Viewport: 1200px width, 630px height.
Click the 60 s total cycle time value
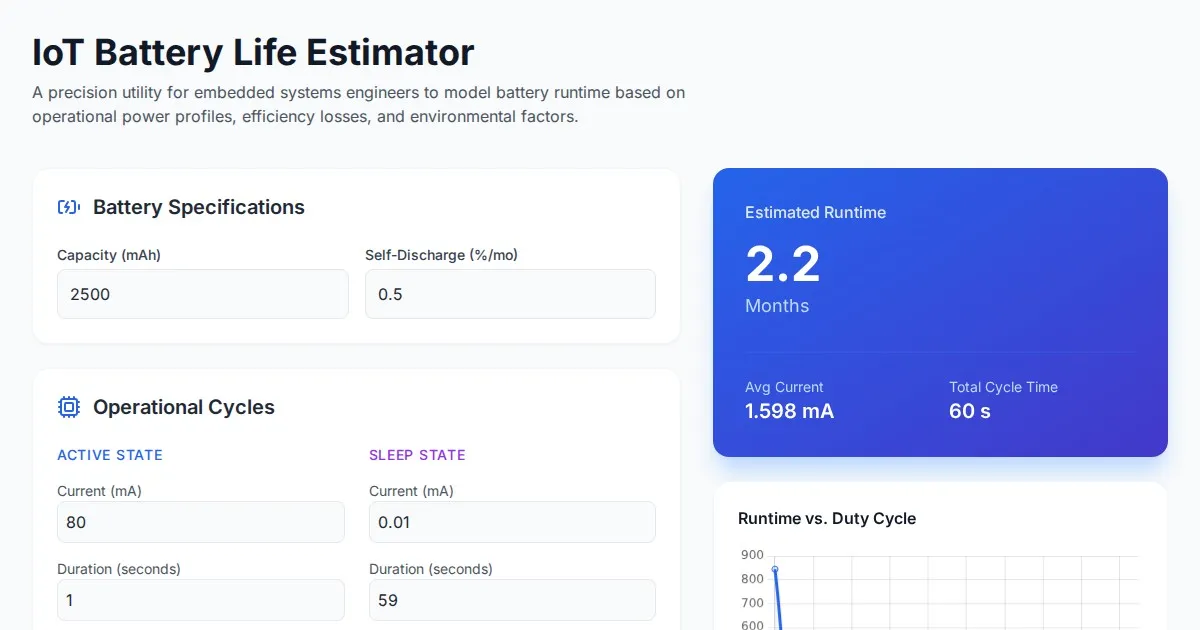(969, 411)
